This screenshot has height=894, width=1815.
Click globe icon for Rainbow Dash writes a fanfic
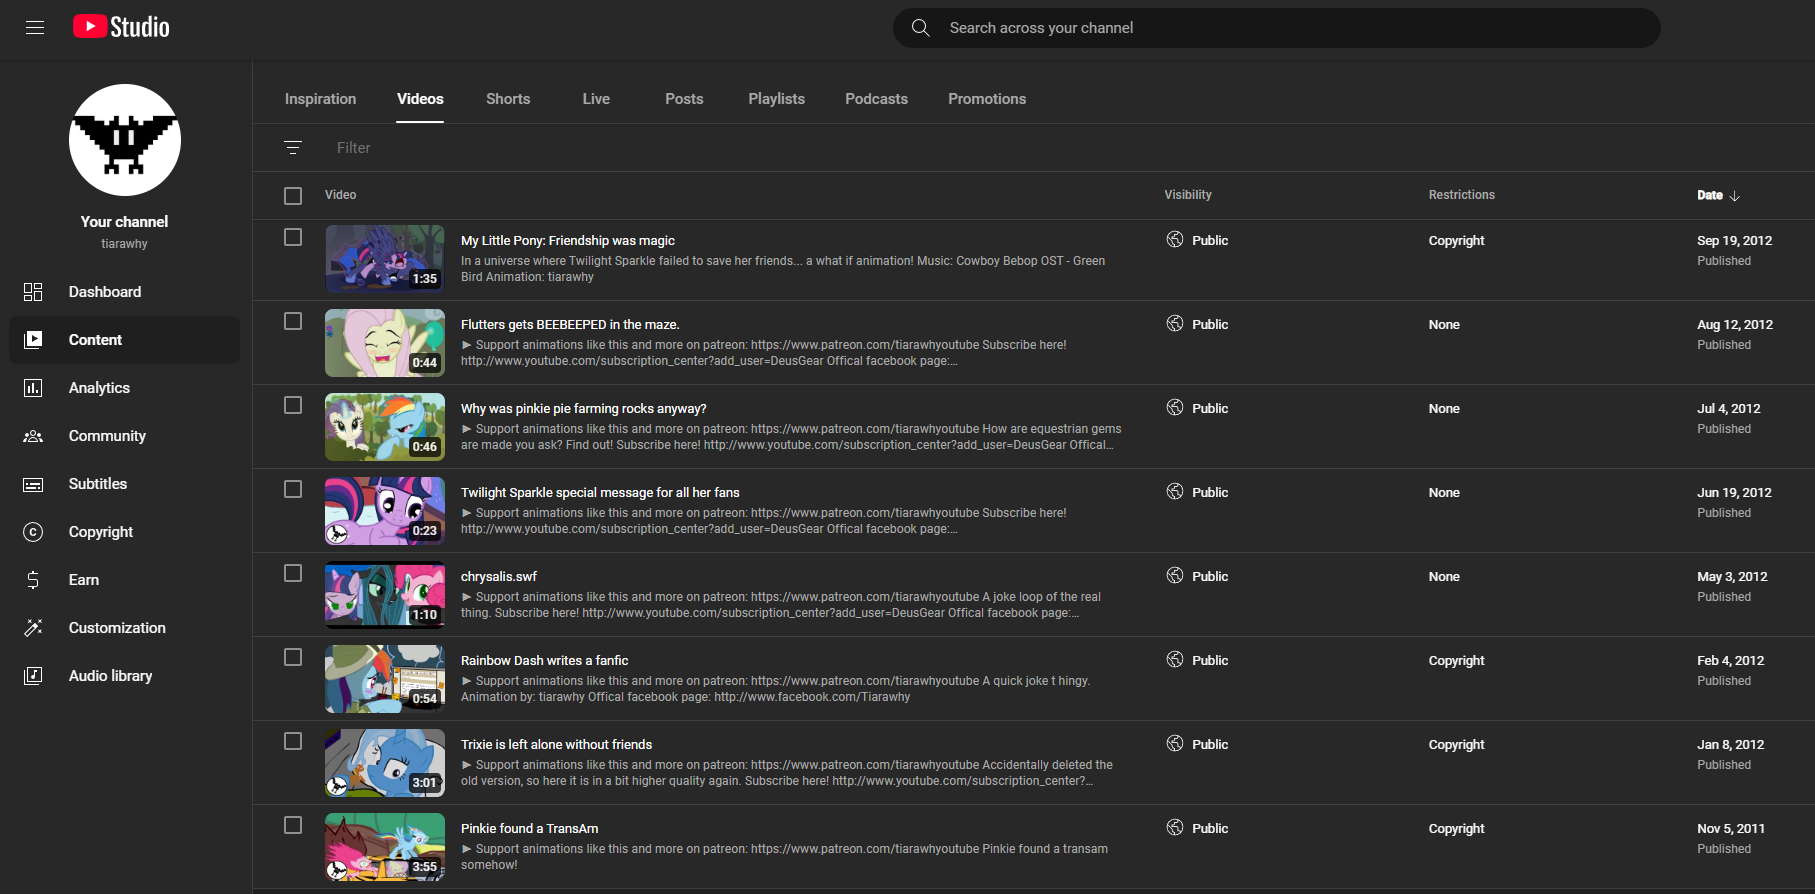click(1175, 660)
